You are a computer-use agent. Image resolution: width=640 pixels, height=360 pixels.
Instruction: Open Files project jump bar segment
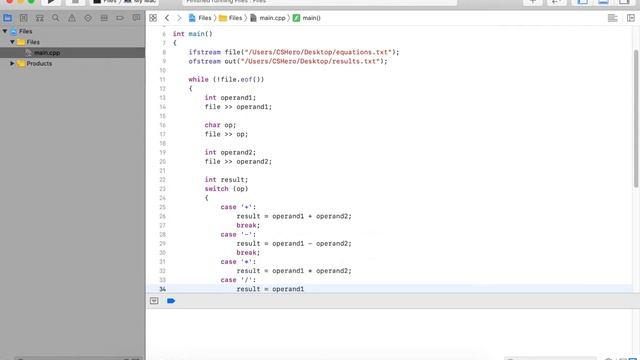tap(200, 18)
